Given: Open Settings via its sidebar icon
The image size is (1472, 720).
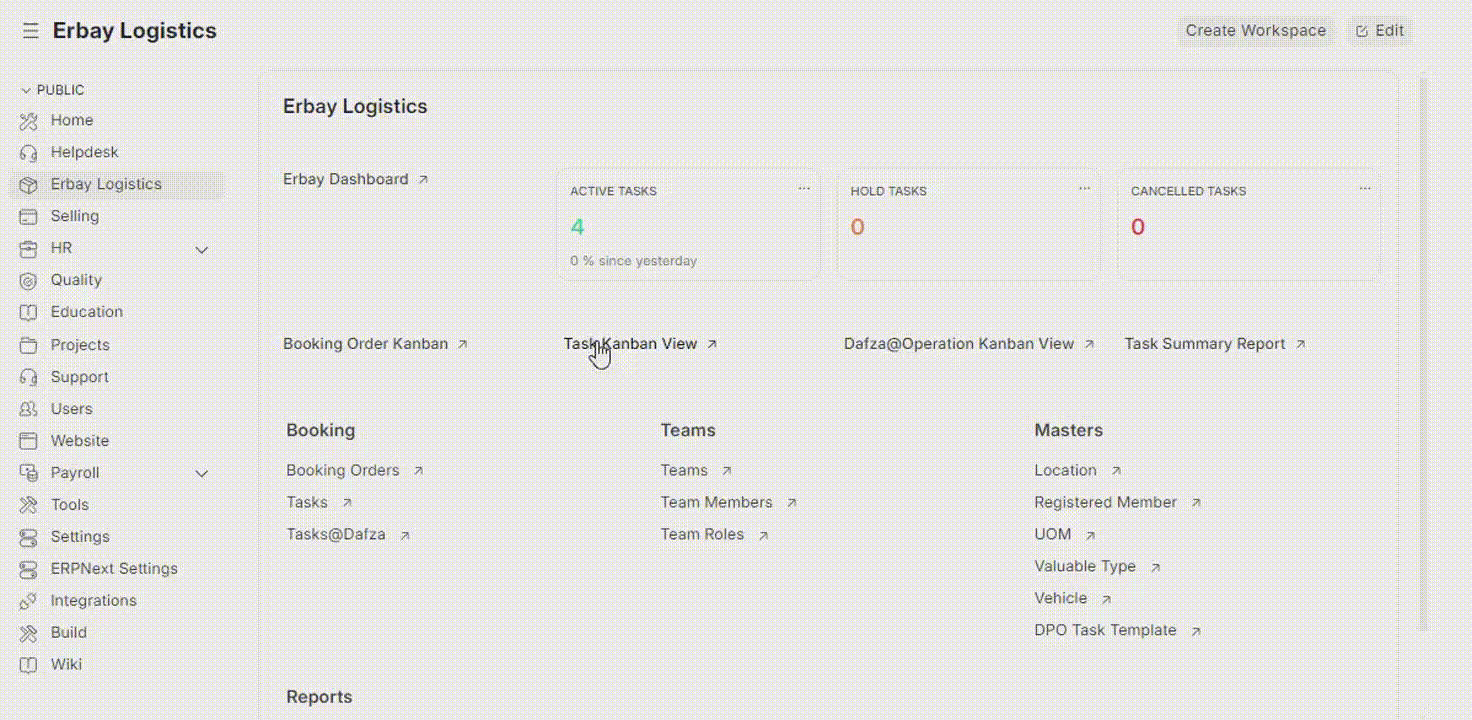Looking at the screenshot, I should 29,537.
